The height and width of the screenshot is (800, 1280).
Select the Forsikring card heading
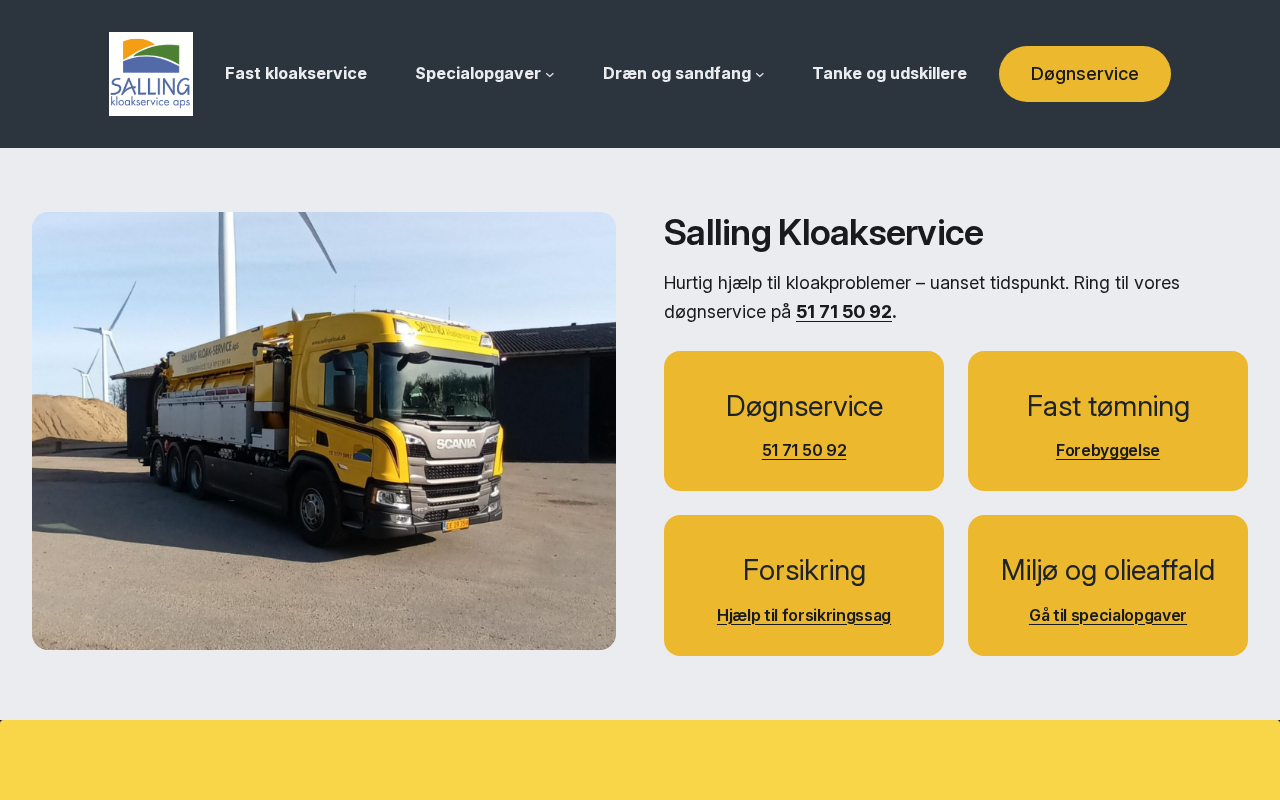pos(804,570)
